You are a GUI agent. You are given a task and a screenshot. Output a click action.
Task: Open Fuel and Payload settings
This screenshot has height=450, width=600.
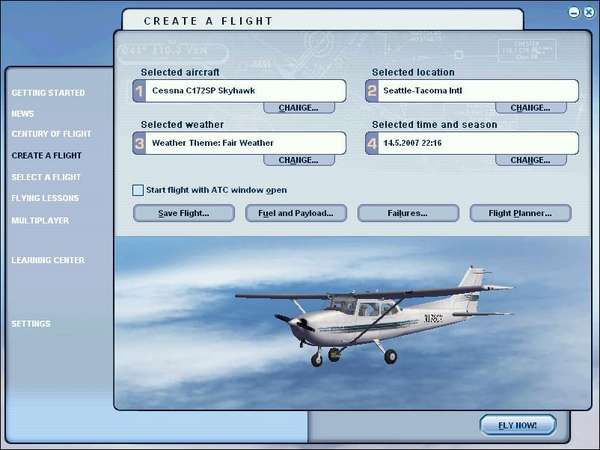click(x=296, y=213)
